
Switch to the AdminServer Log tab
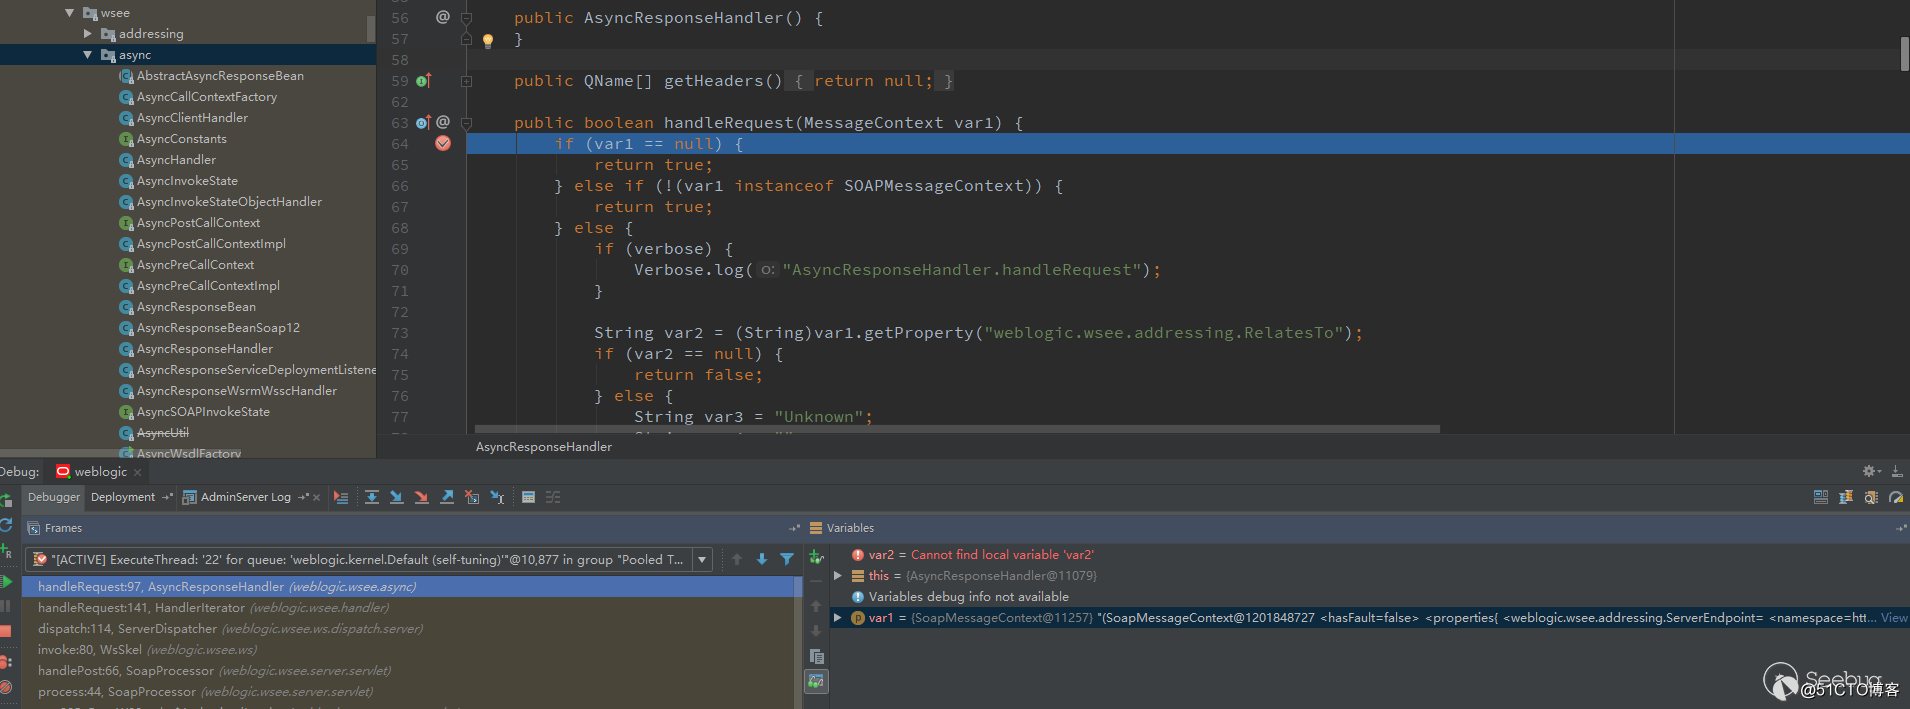[246, 497]
